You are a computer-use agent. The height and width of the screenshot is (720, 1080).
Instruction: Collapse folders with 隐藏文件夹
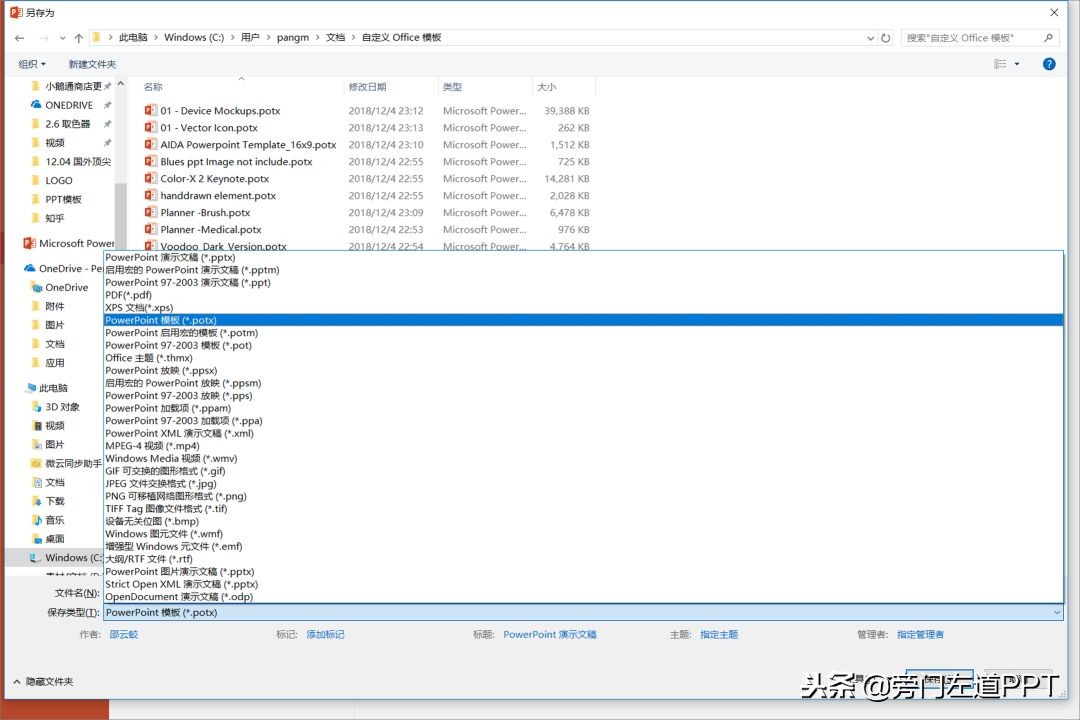coord(43,681)
